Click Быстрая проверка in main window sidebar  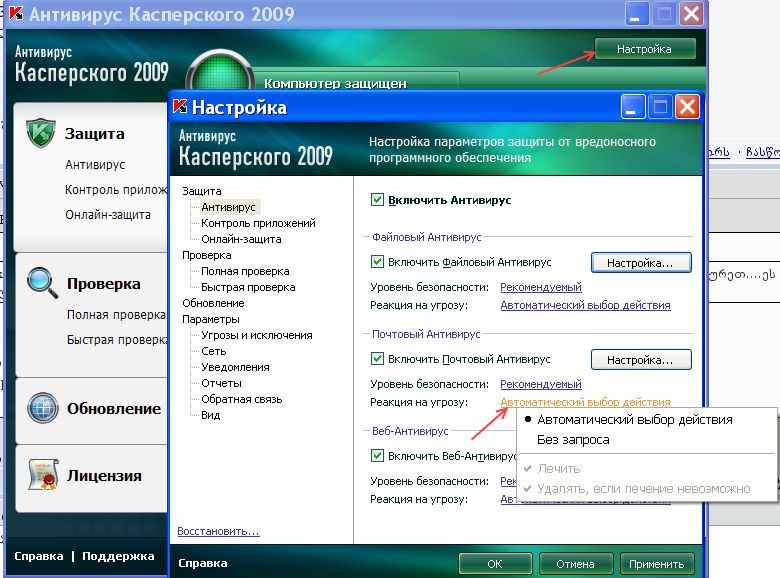[117, 340]
